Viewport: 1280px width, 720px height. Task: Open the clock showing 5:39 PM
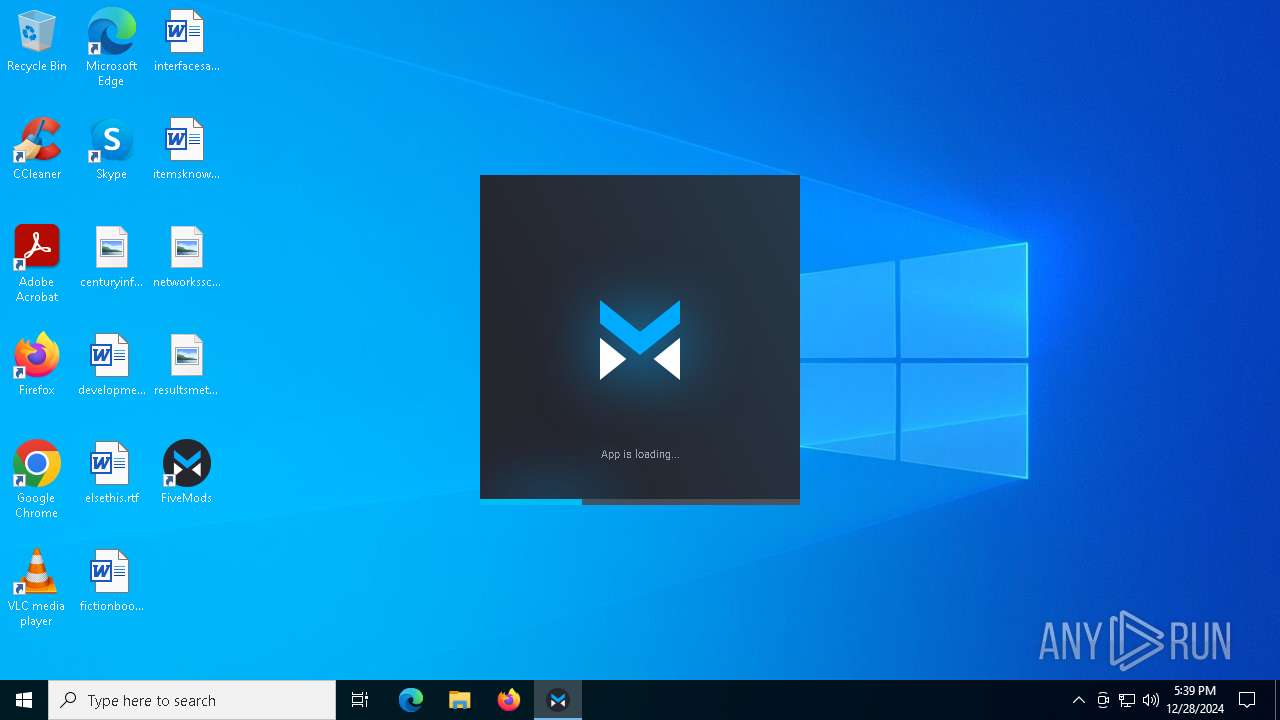[x=1195, y=700]
